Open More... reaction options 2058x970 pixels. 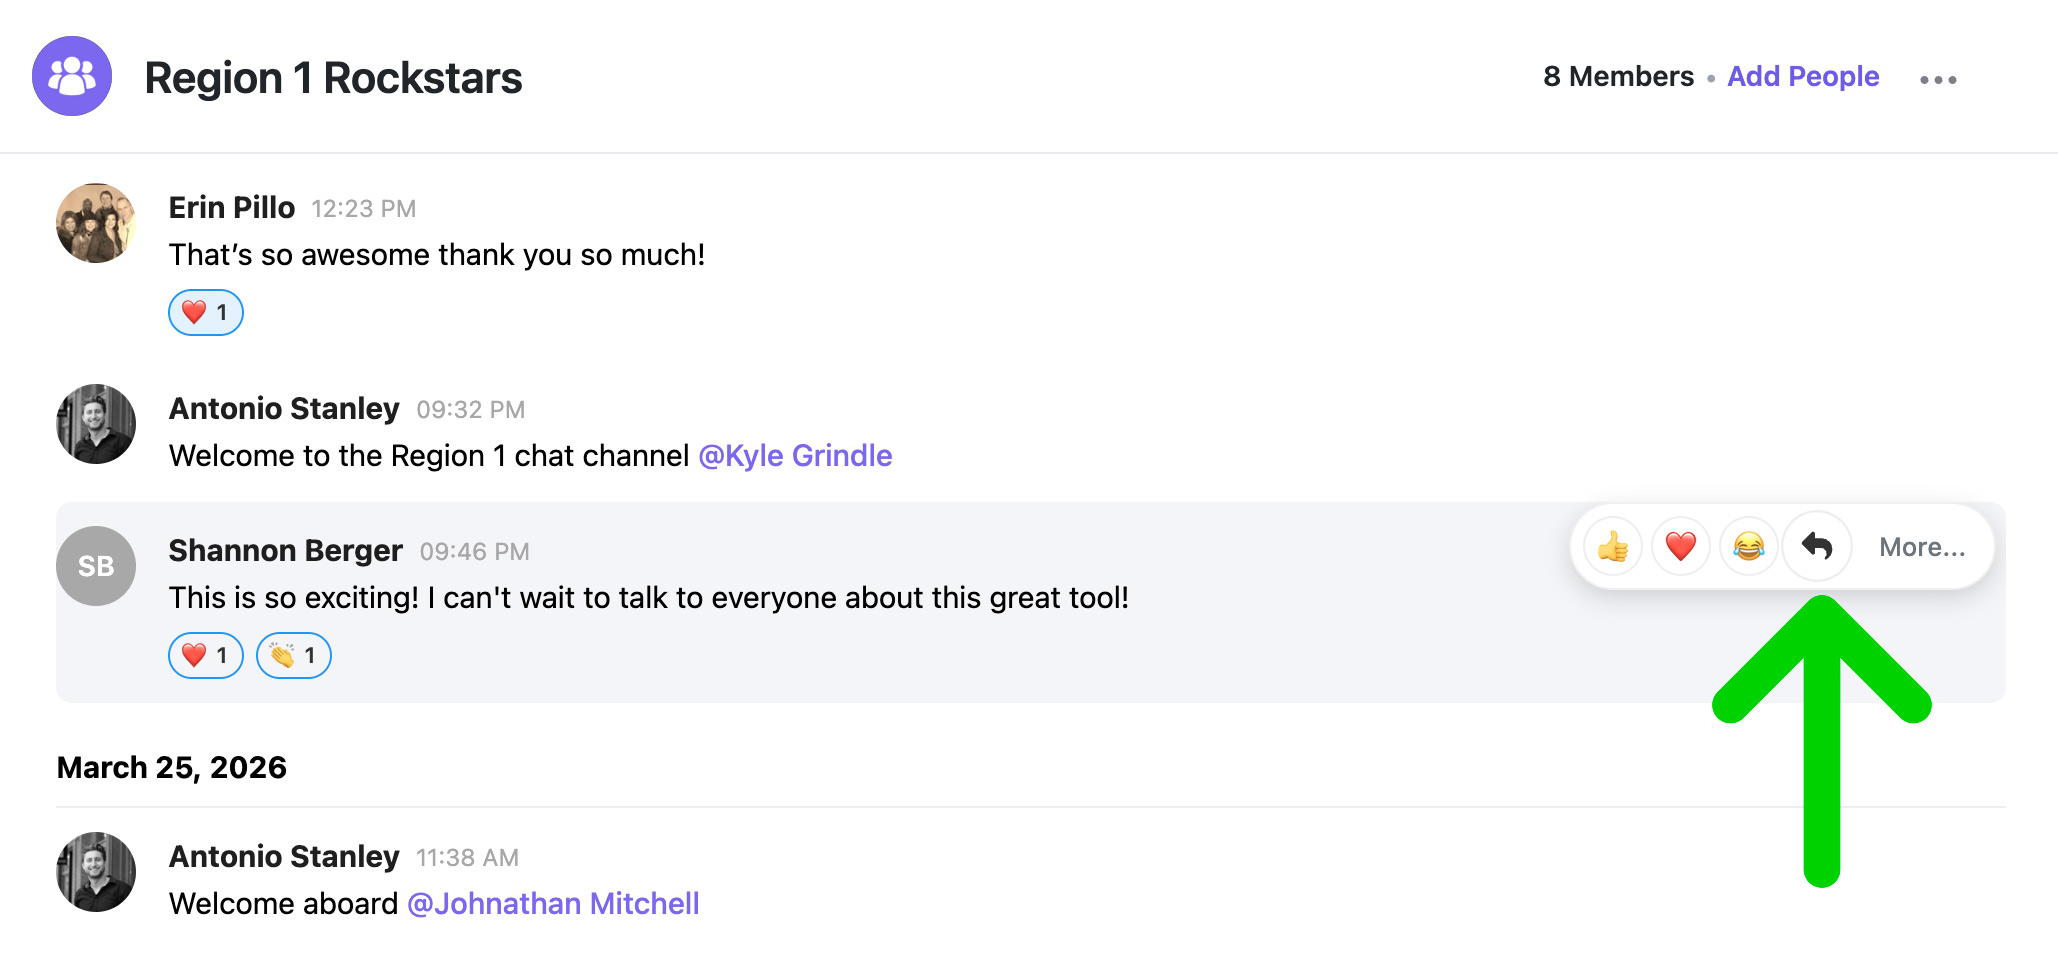tap(1922, 547)
